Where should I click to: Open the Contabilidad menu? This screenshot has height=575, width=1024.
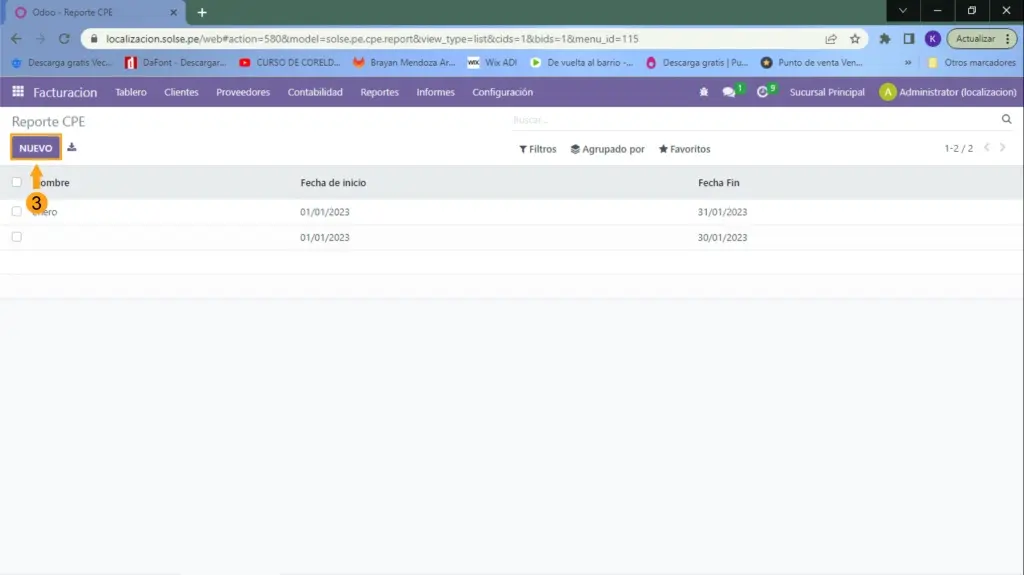(315, 92)
